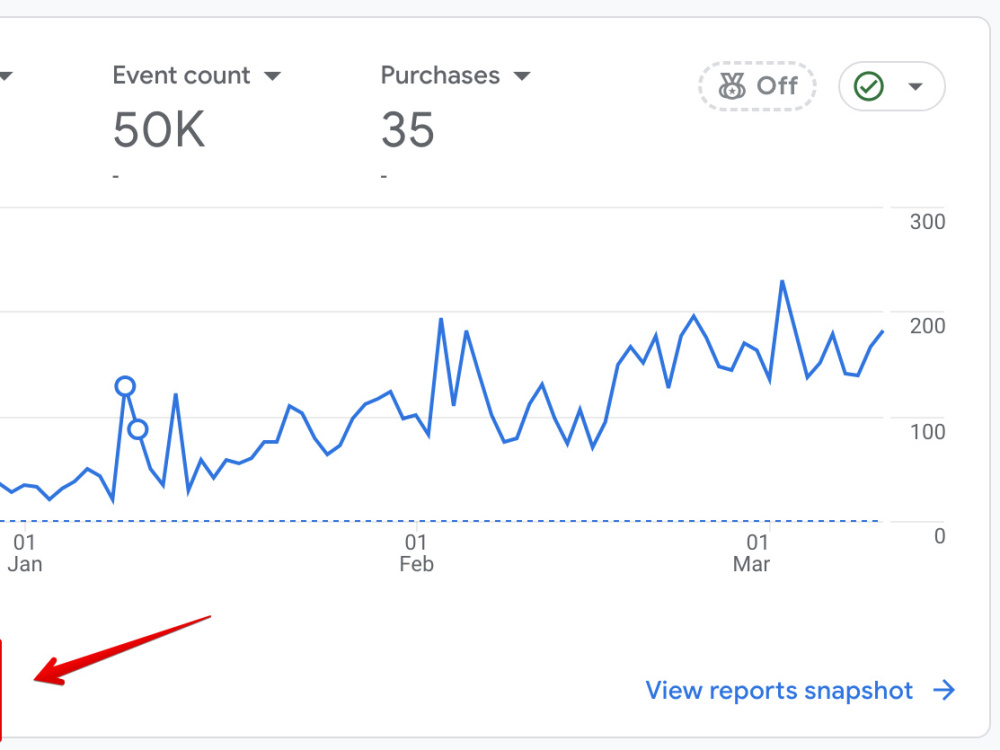Open the Purchases metric dropdown arrow
1000x750 pixels.
click(522, 77)
